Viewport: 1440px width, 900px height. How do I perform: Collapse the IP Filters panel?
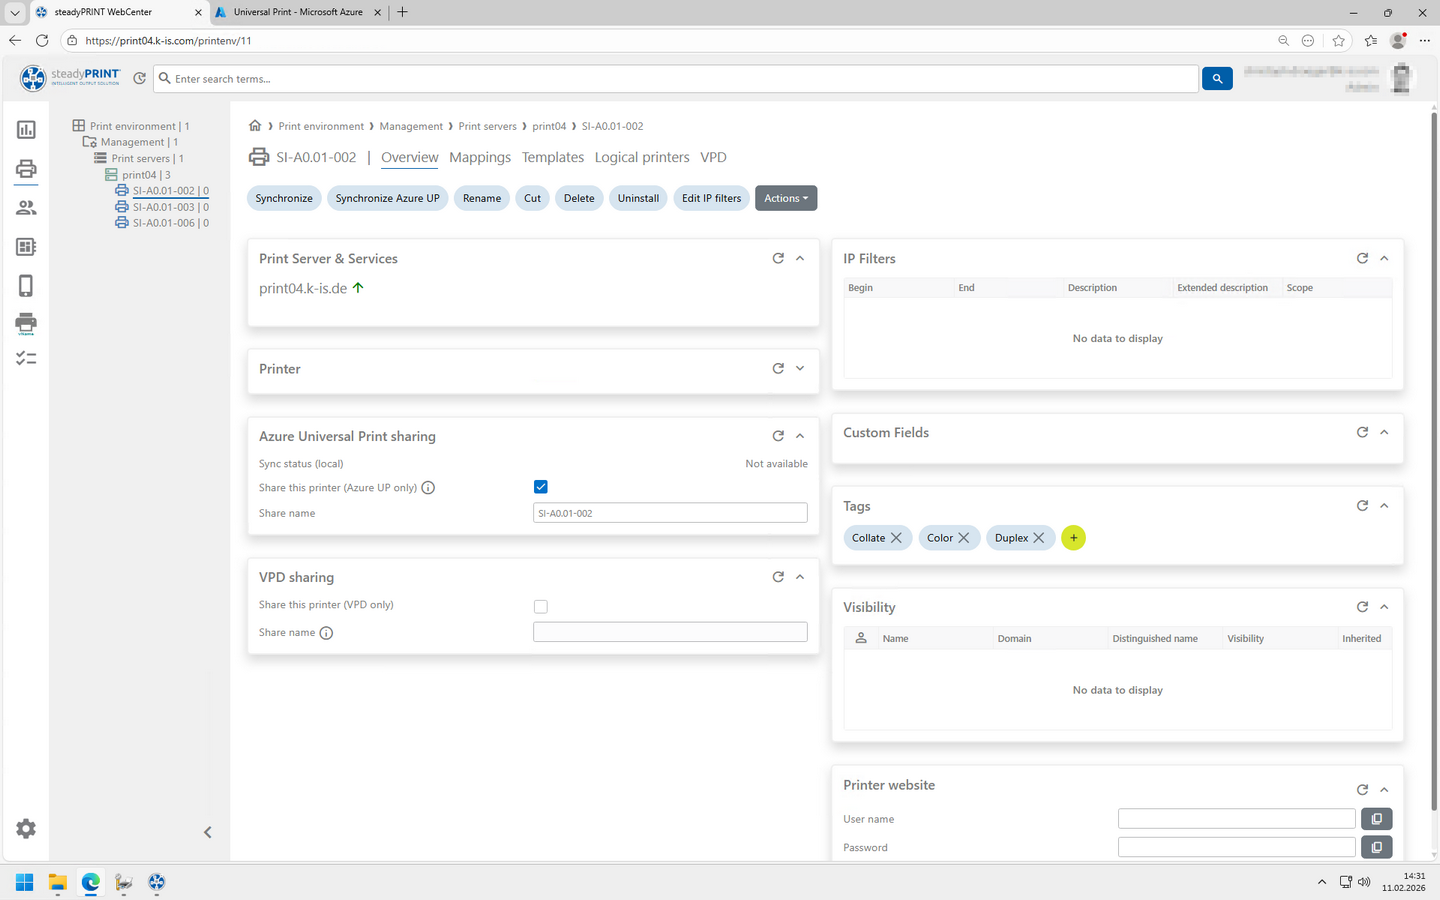pos(1384,258)
